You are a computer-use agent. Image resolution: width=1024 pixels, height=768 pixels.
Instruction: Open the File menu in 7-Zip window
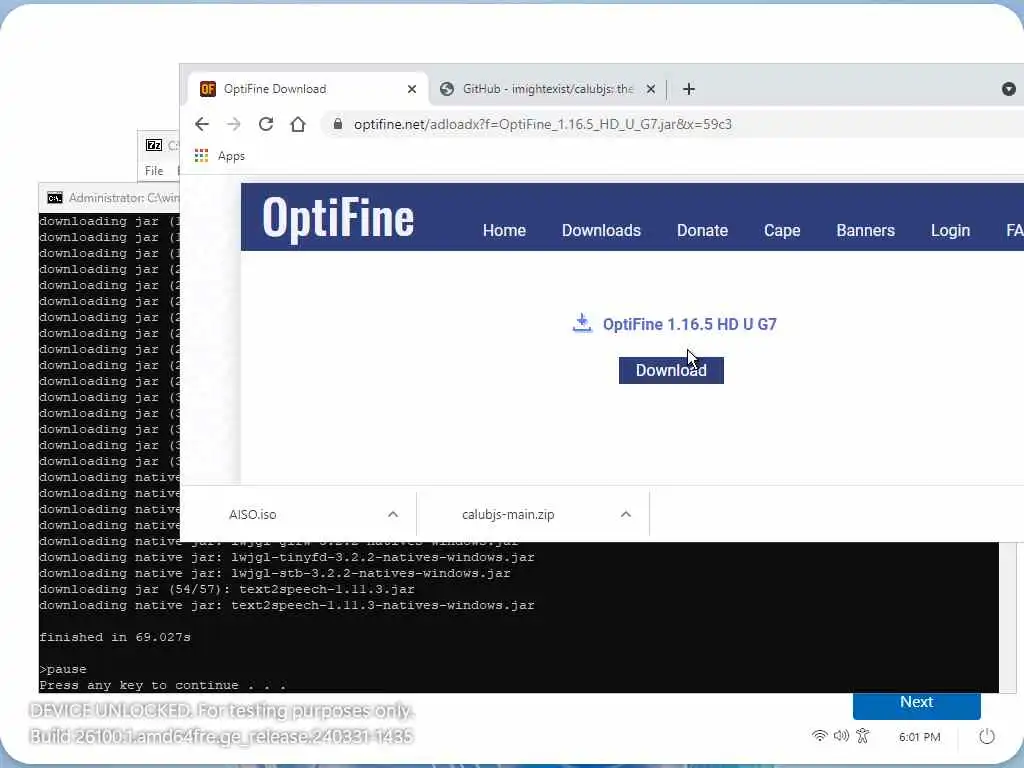(x=154, y=171)
